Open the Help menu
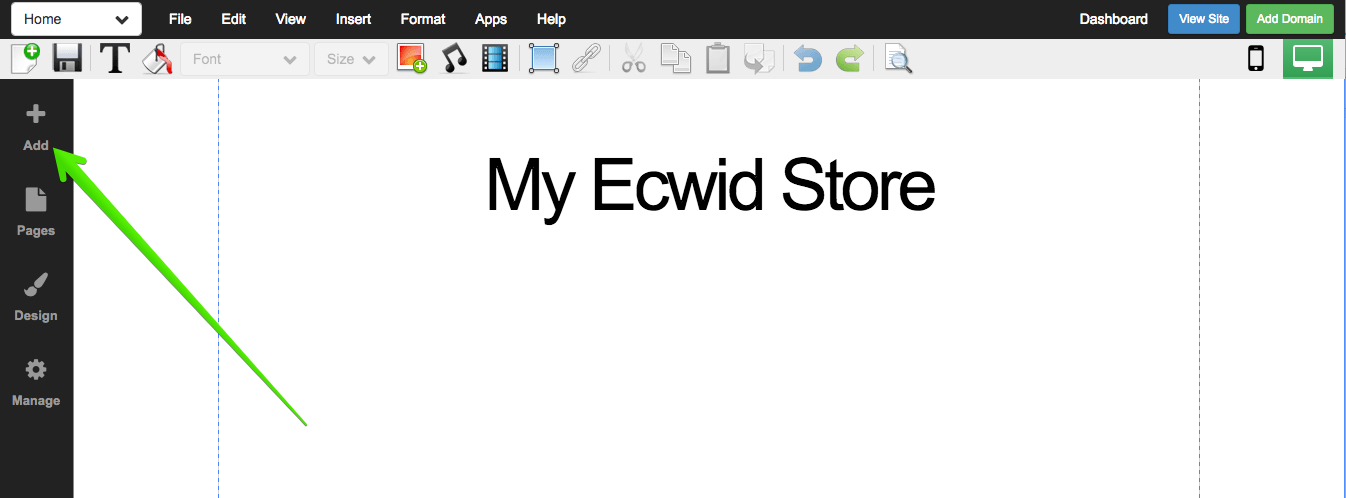This screenshot has height=498, width=1346. click(551, 19)
